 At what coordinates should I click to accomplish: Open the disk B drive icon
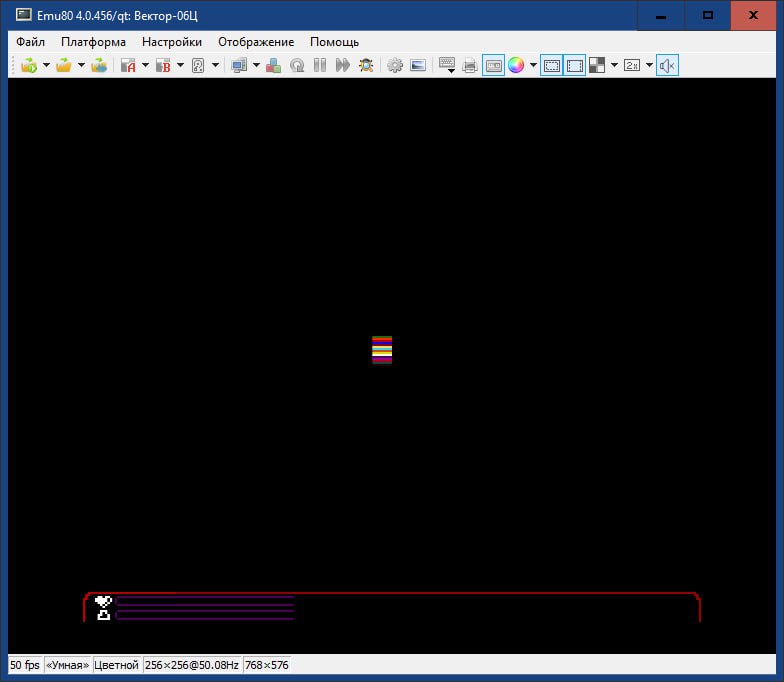(x=163, y=66)
